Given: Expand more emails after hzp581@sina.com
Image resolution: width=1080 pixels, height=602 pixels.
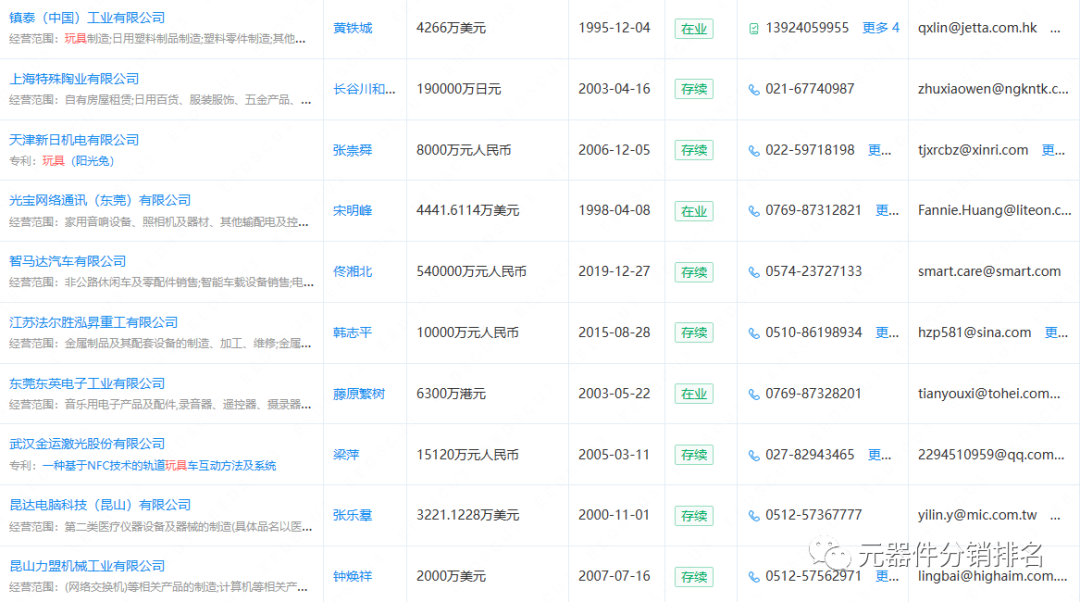Looking at the screenshot, I should [1056, 333].
